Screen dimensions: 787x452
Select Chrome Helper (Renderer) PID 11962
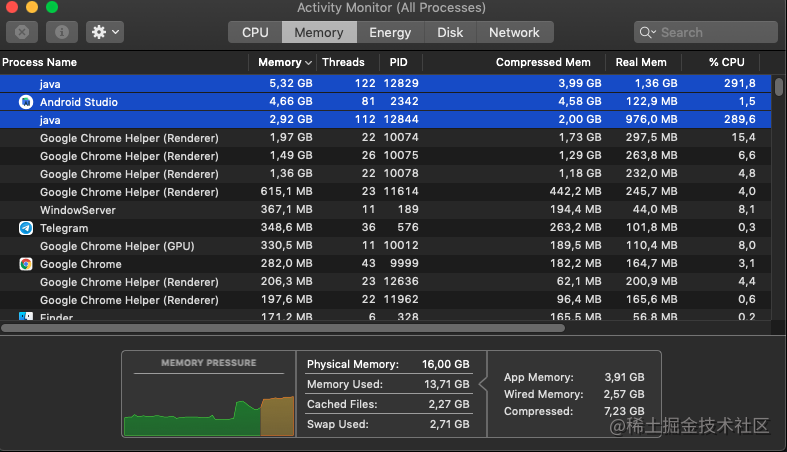click(x=385, y=300)
